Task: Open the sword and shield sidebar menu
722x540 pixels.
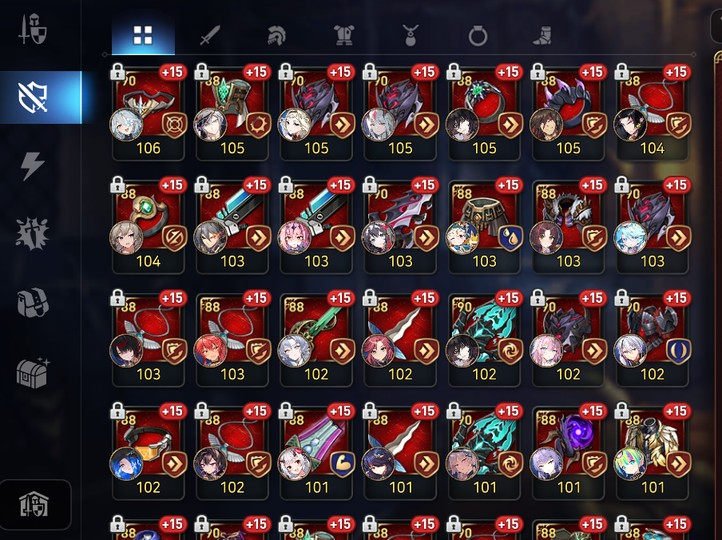Action: (x=32, y=29)
